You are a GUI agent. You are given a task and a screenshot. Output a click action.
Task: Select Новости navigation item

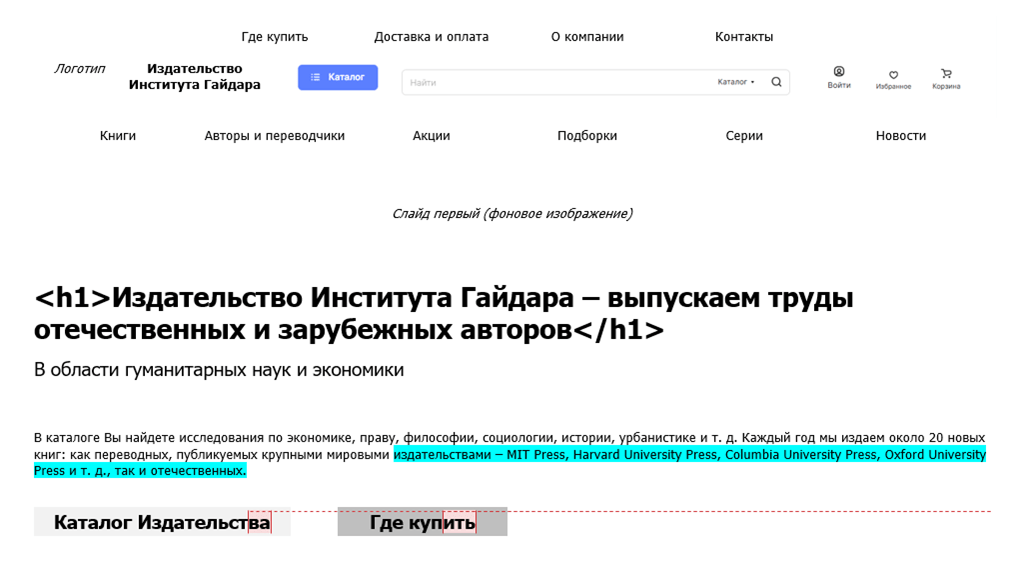coord(901,136)
